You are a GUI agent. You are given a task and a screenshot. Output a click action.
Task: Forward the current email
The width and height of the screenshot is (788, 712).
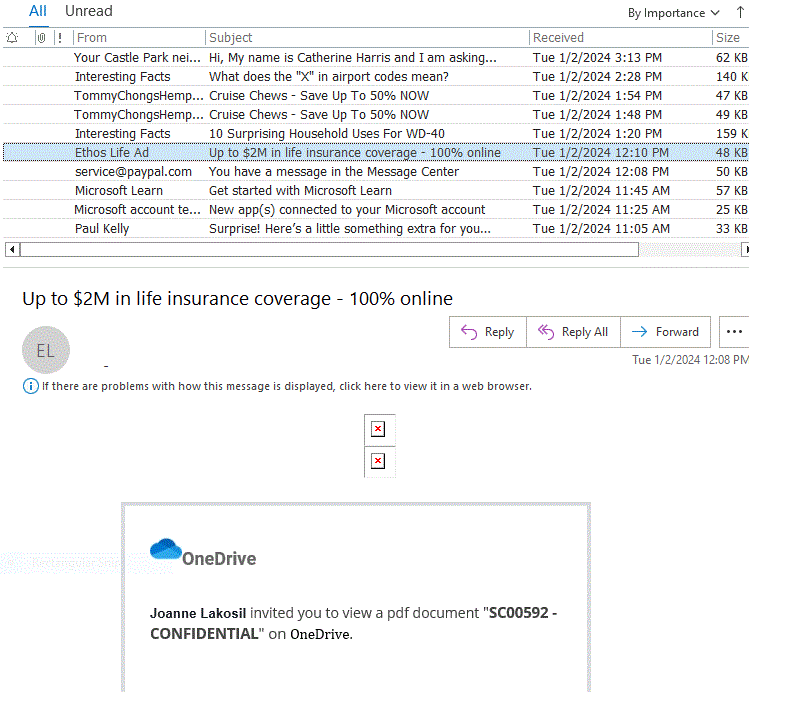point(665,332)
